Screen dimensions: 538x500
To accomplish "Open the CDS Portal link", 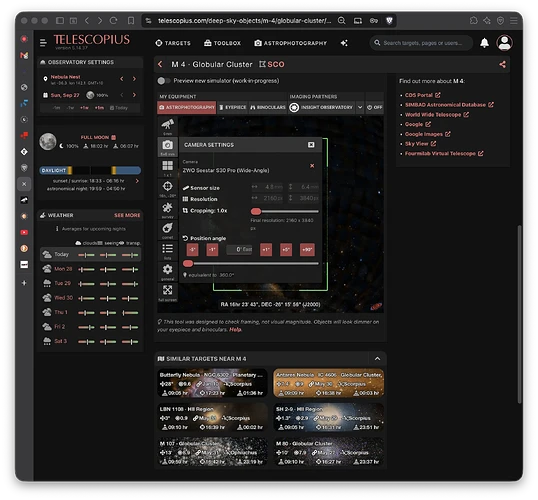I will [x=422, y=95].
